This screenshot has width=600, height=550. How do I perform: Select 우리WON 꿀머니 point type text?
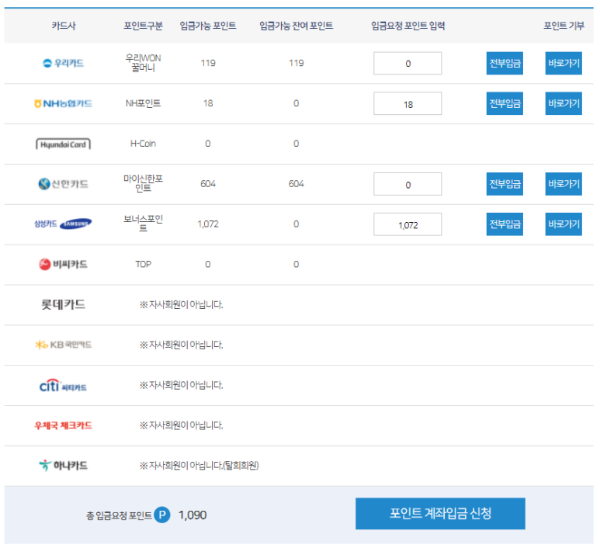point(143,63)
